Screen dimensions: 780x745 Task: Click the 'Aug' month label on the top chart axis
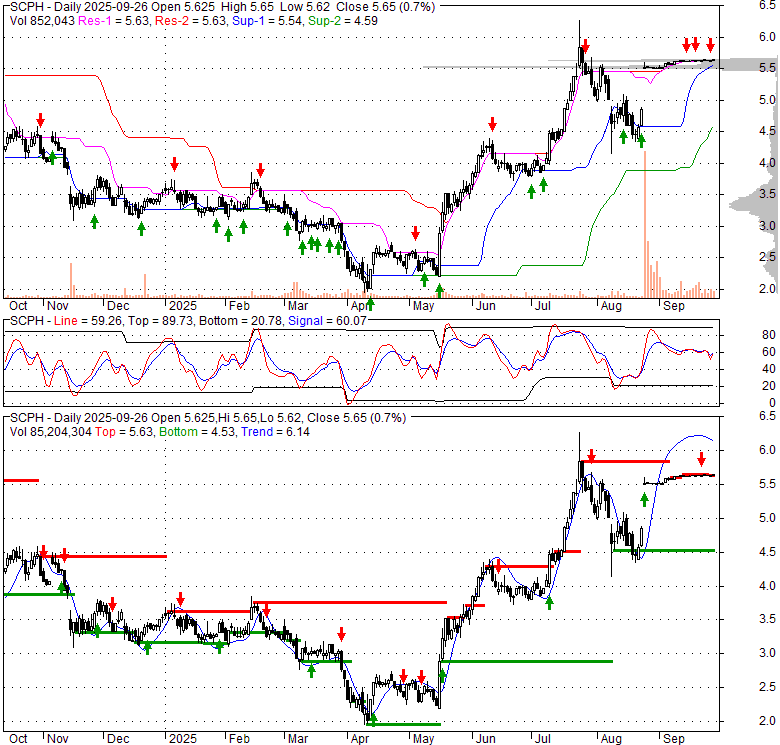click(x=611, y=305)
